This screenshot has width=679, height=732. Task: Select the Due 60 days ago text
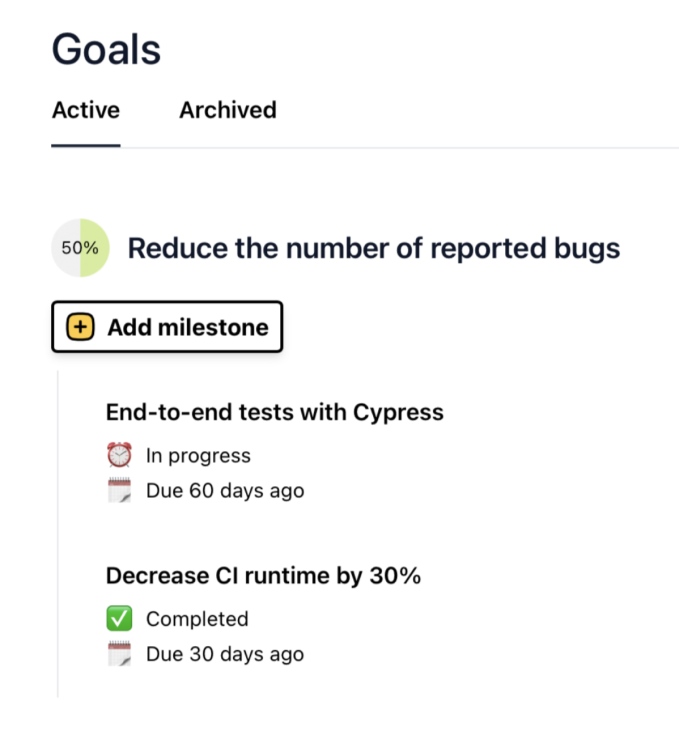point(225,491)
